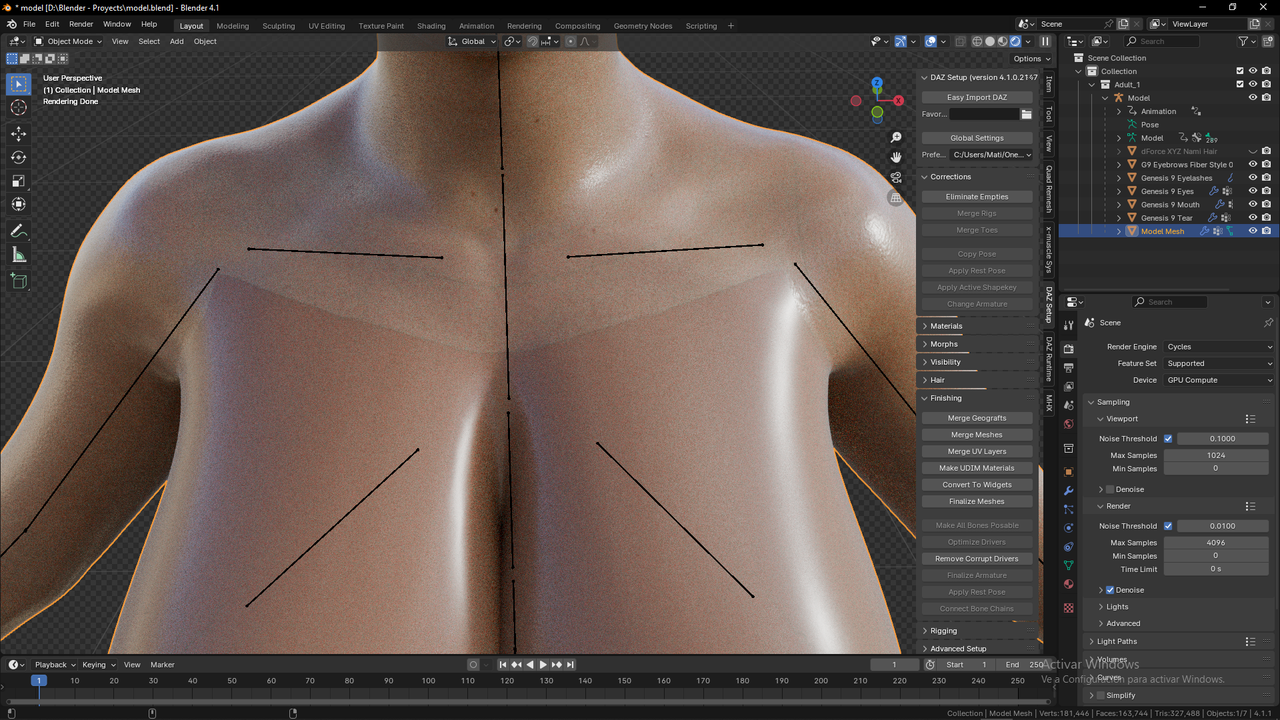Expand Genesis 9 Tear in the outliner
Image resolution: width=1280 pixels, height=720 pixels.
[1119, 218]
